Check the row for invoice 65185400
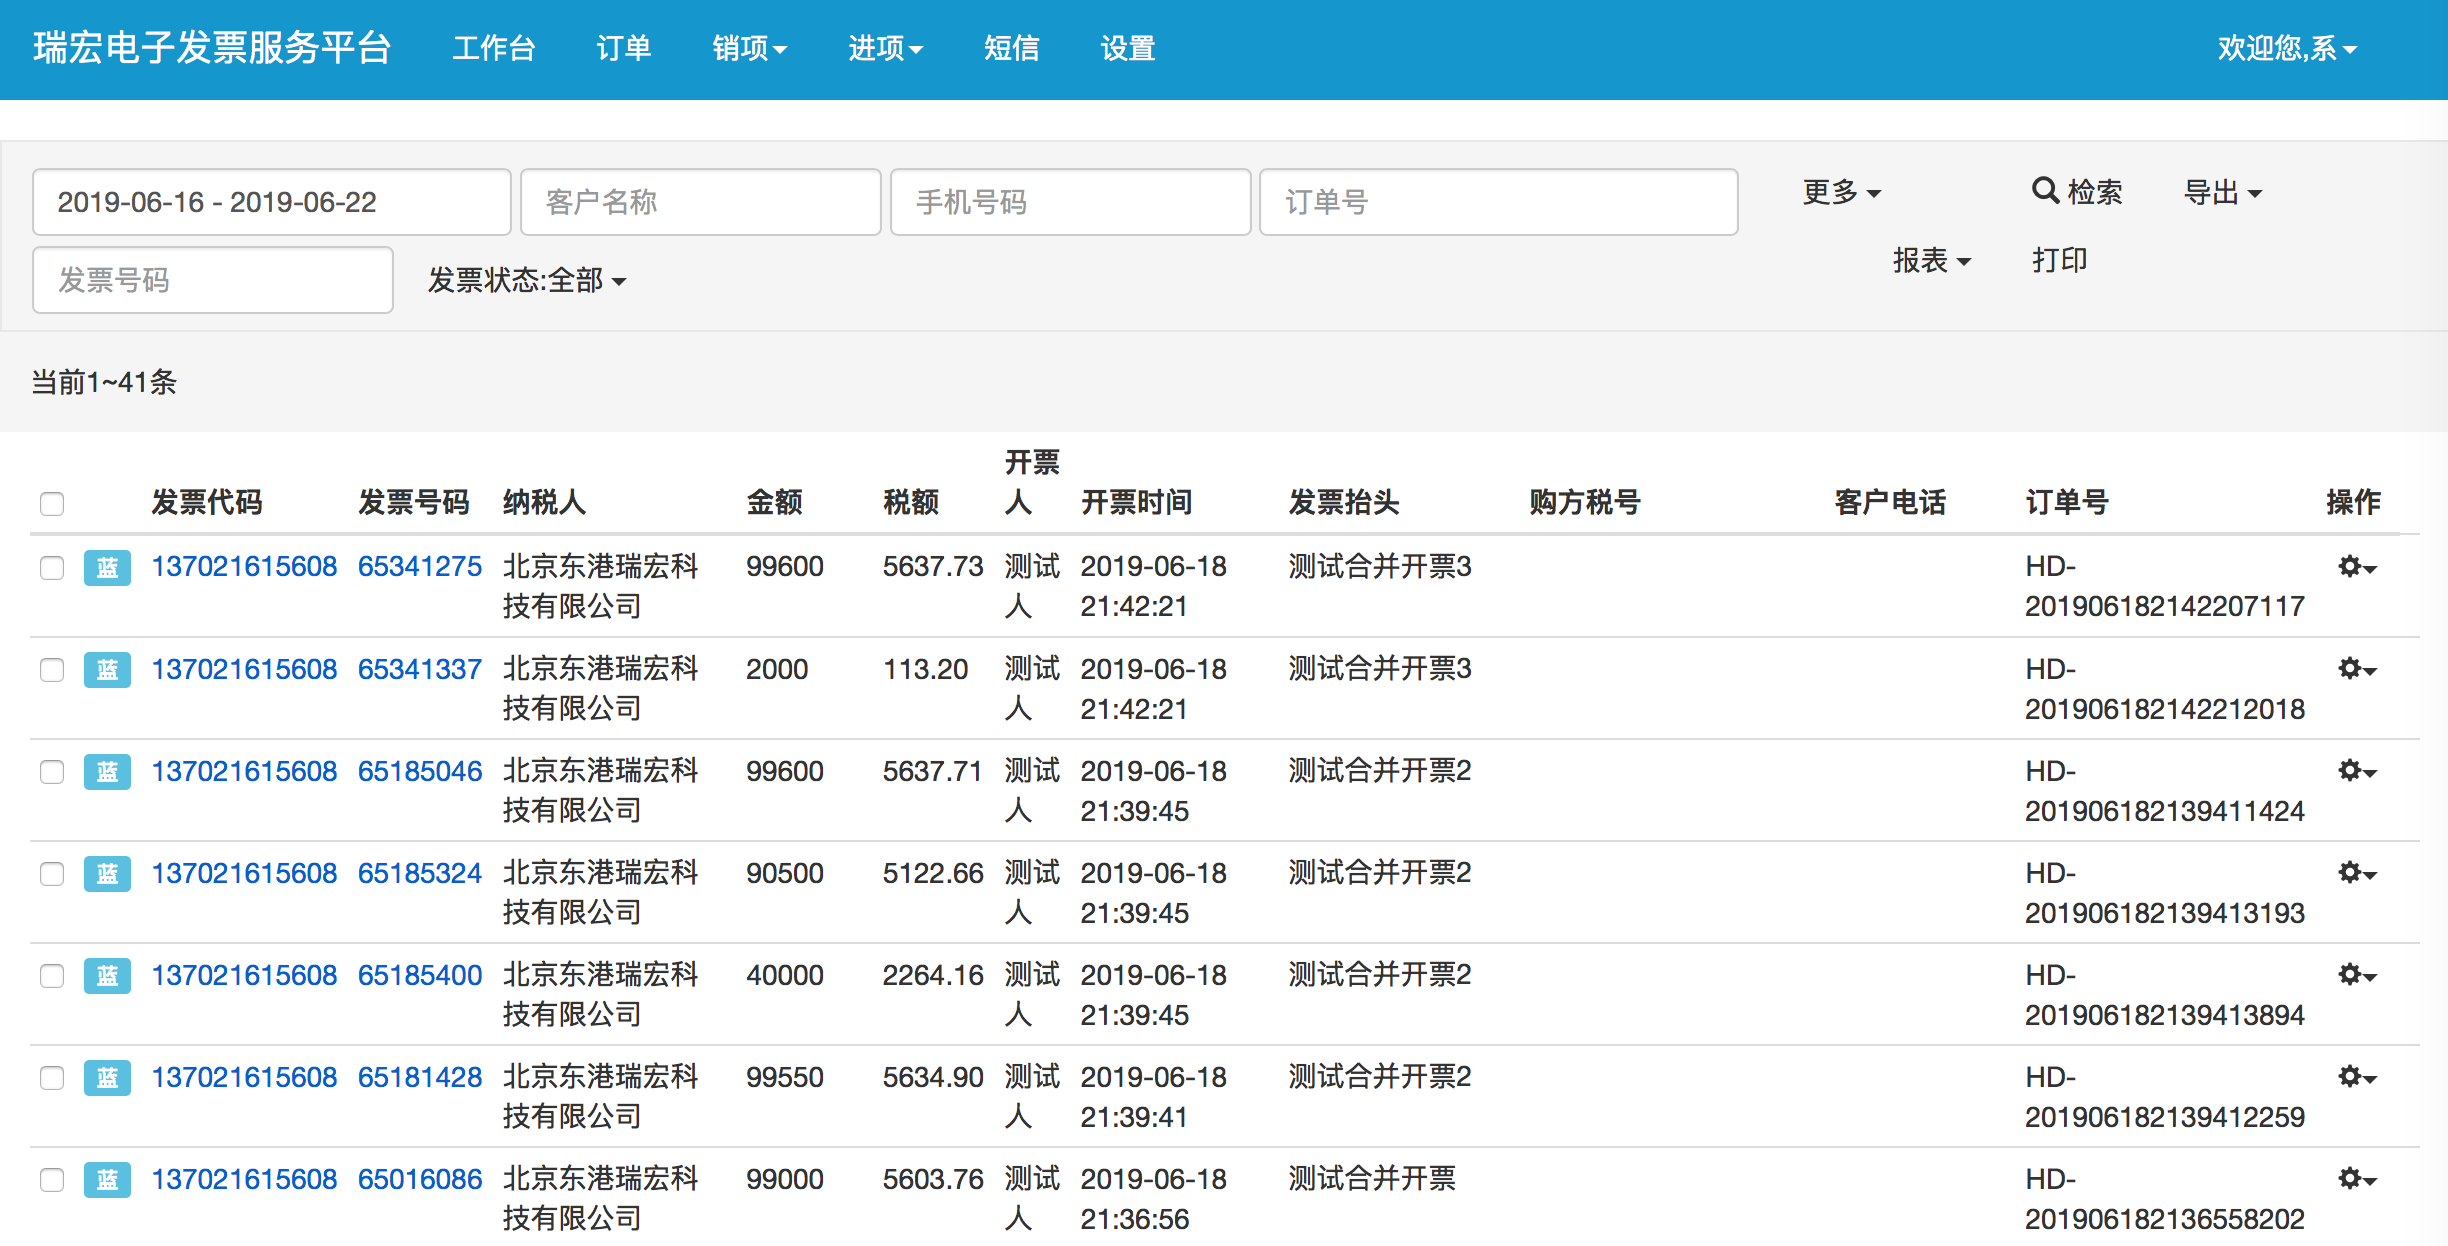 coord(52,976)
